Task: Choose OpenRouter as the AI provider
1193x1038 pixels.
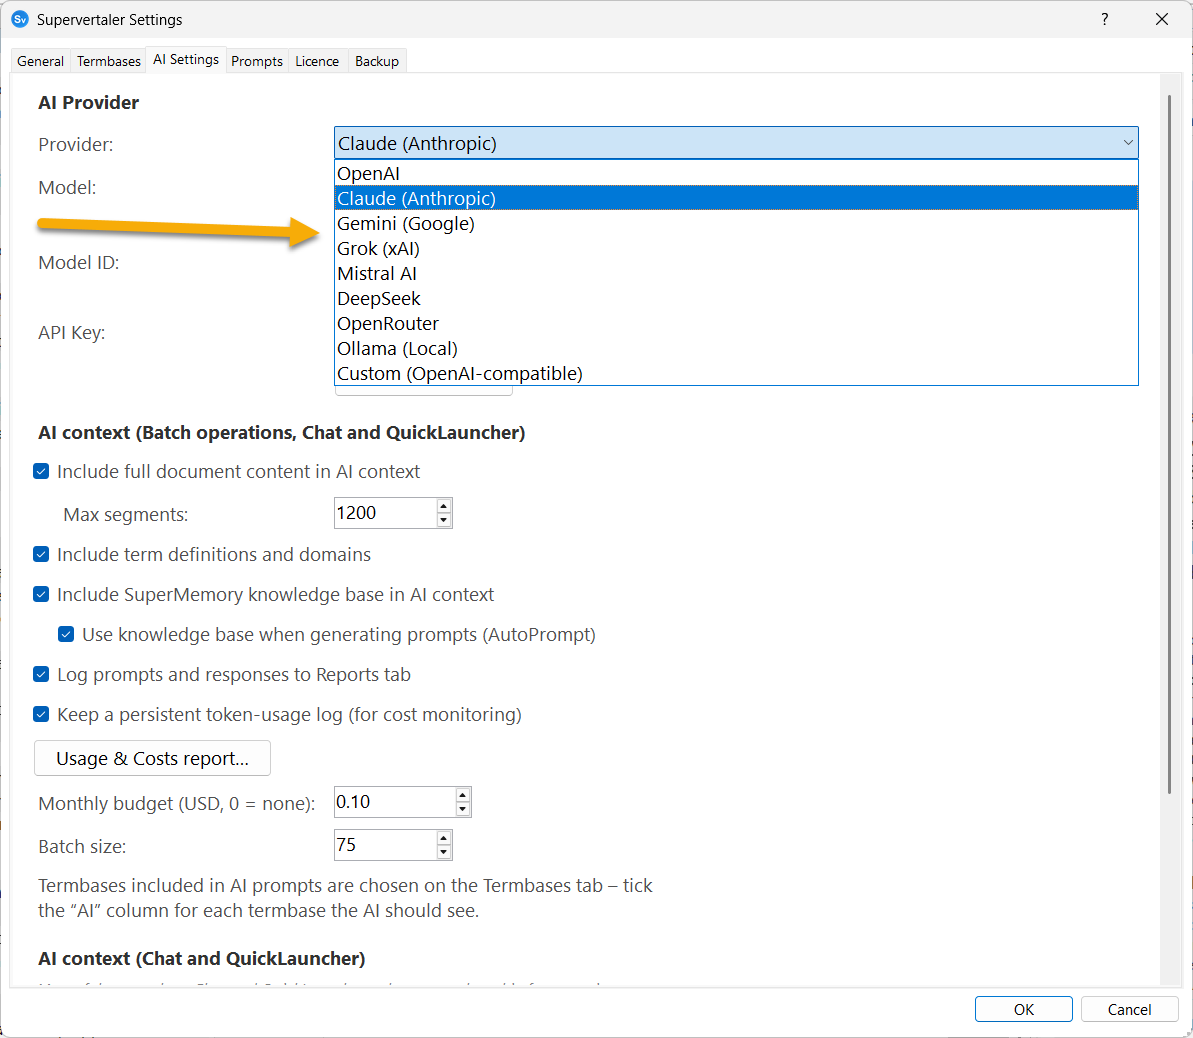Action: tap(736, 324)
